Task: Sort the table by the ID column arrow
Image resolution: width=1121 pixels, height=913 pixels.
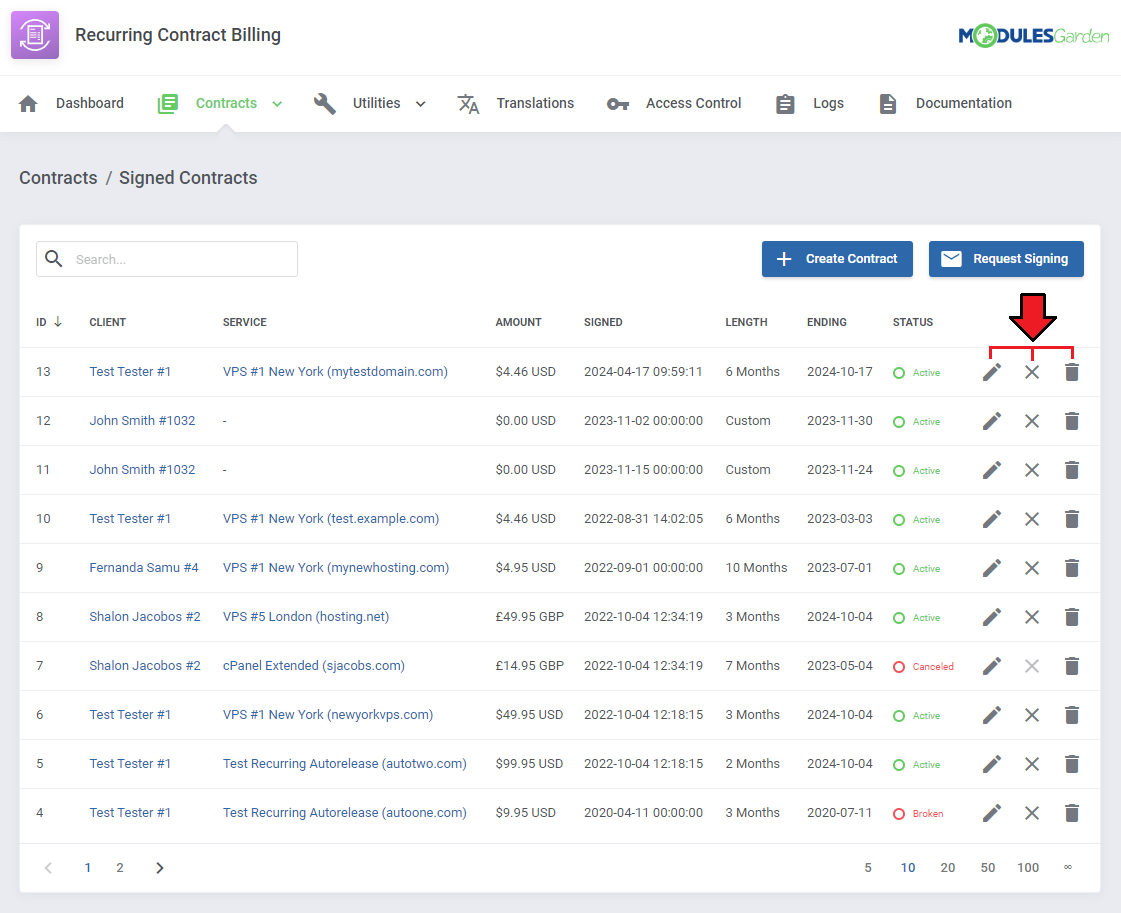Action: click(58, 322)
